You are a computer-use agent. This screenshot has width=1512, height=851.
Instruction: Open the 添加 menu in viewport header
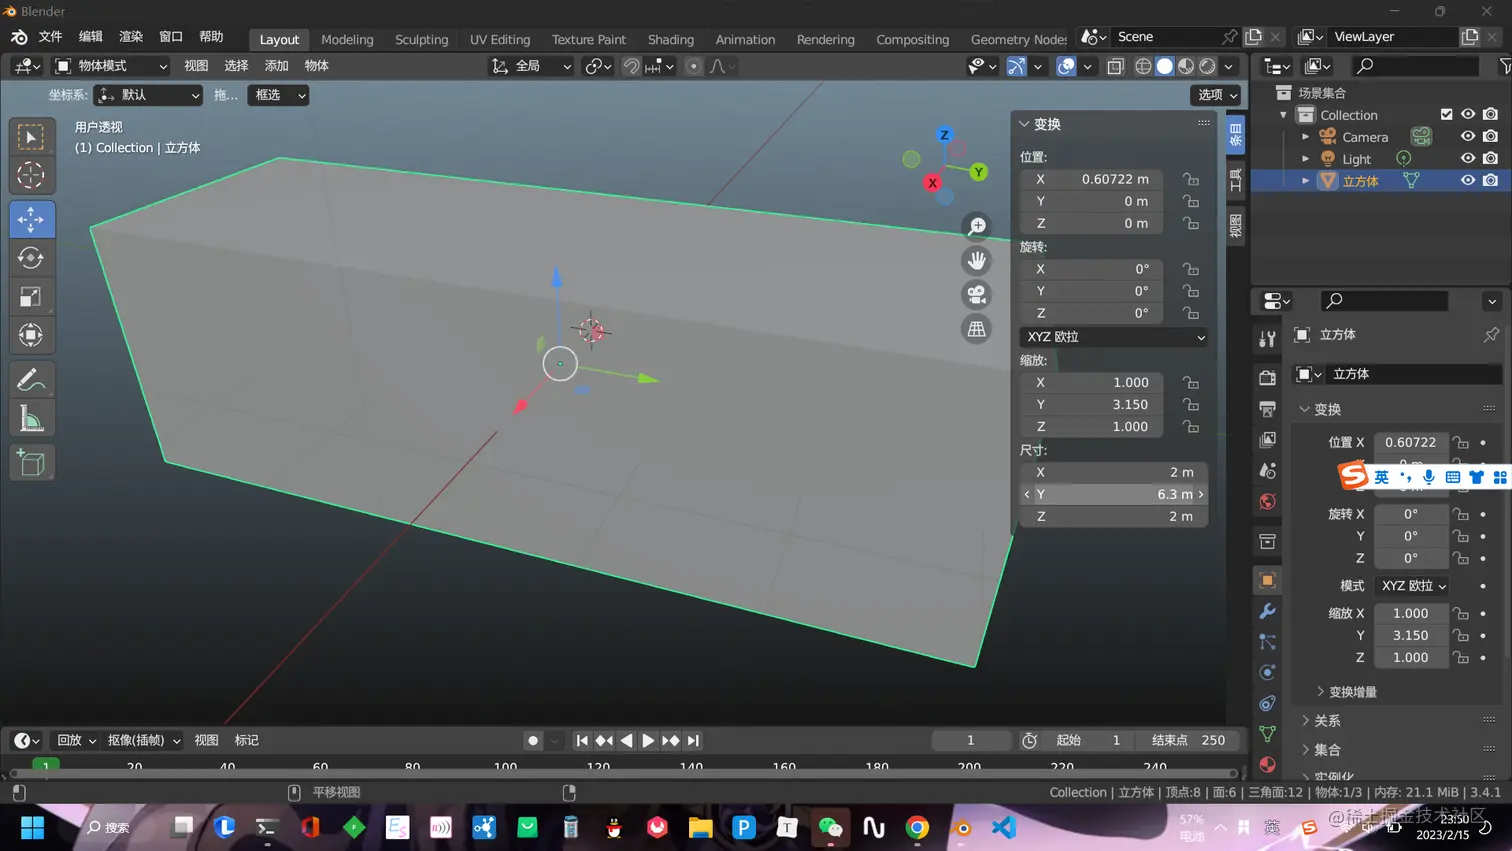pyautogui.click(x=276, y=66)
